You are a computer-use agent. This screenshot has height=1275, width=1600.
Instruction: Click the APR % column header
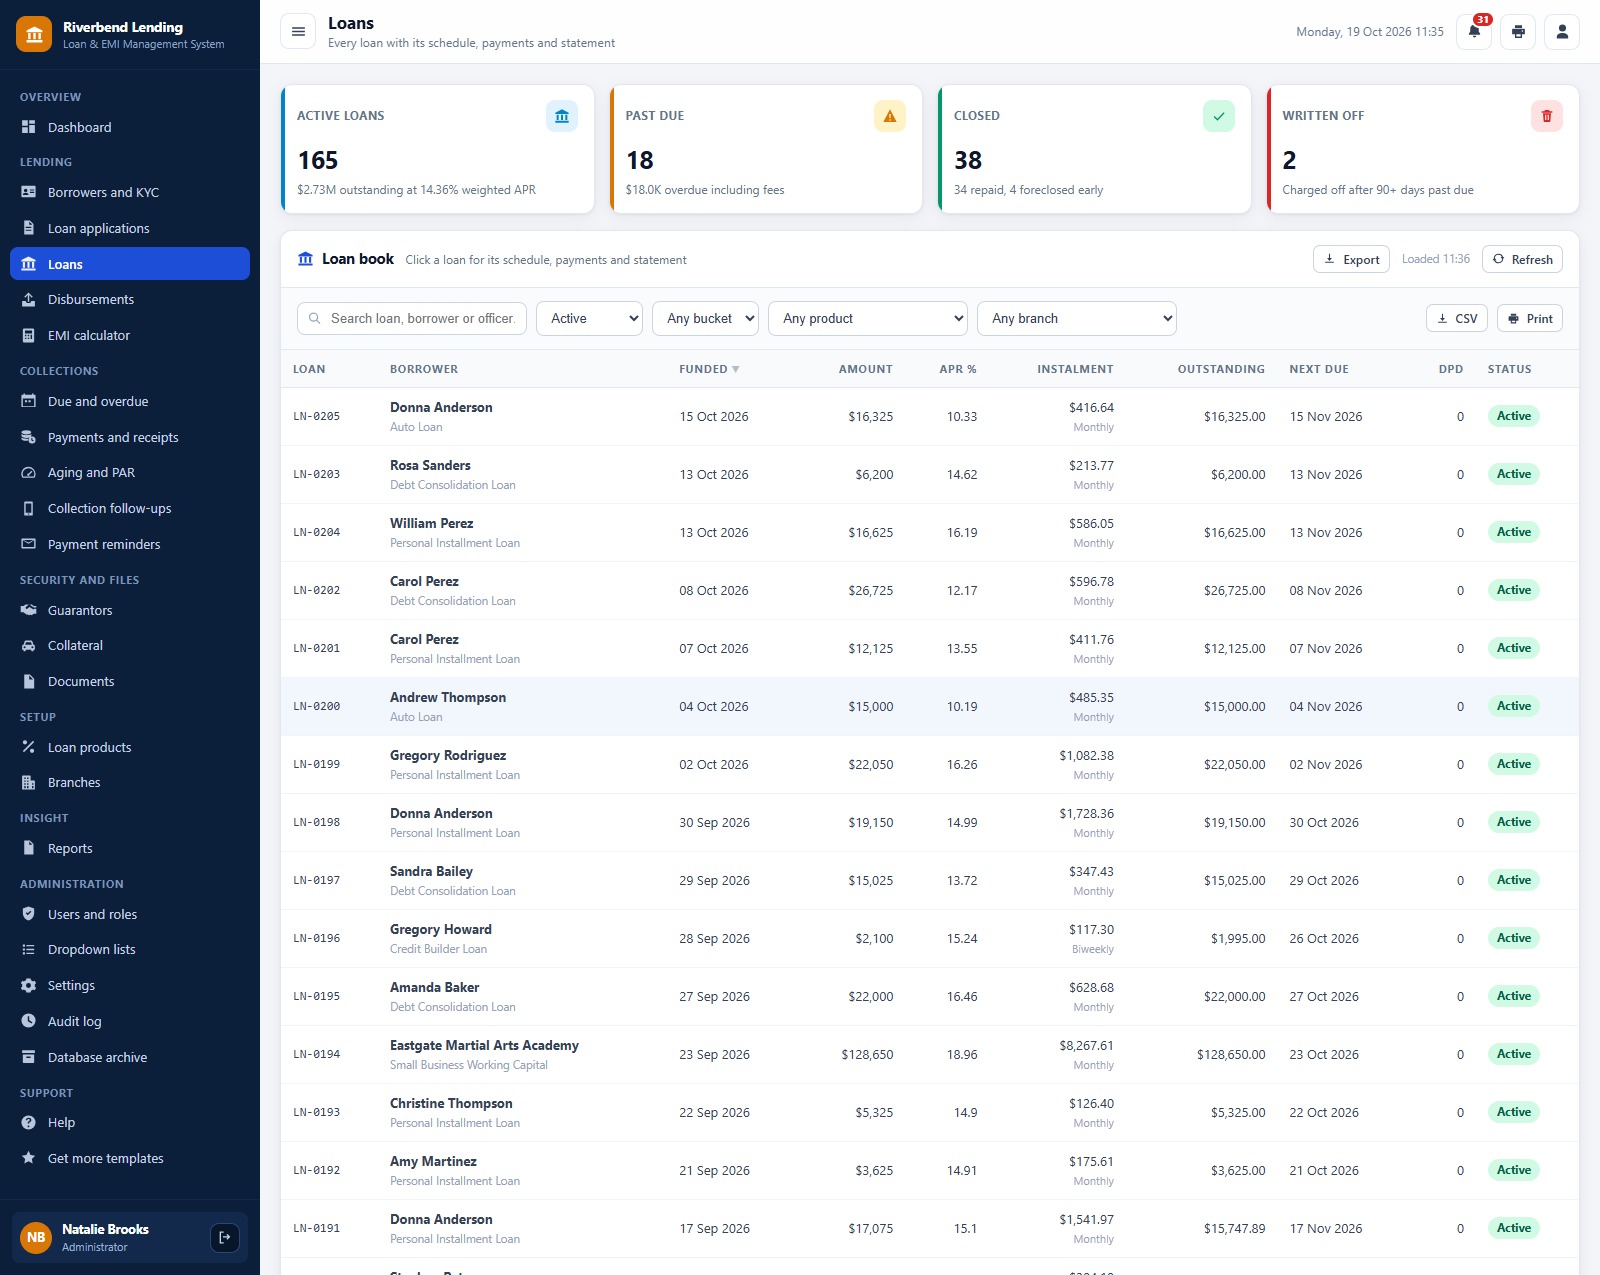pos(958,369)
